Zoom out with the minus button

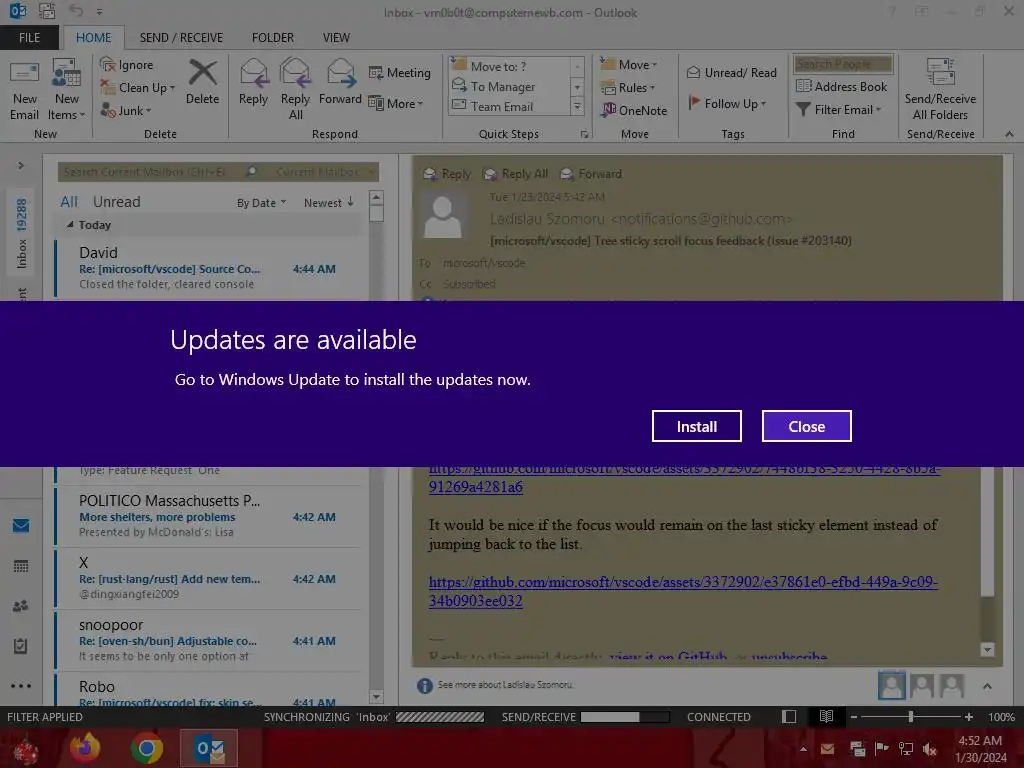coord(853,716)
